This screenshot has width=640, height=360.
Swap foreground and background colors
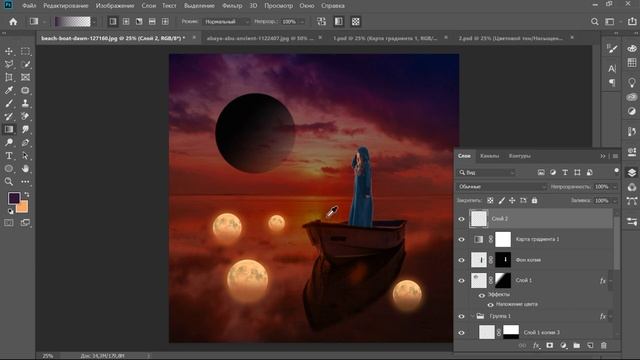point(27,195)
